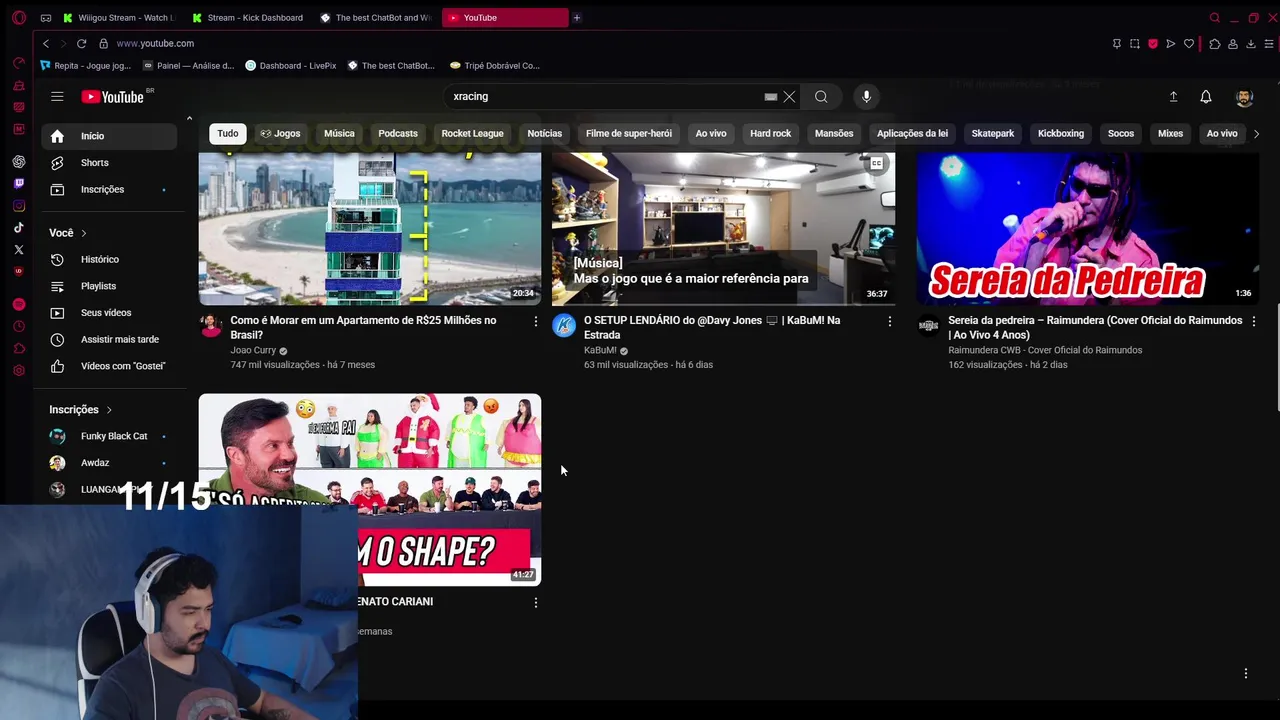Open YouTube notifications bell
The image size is (1280, 720).
click(x=1206, y=97)
